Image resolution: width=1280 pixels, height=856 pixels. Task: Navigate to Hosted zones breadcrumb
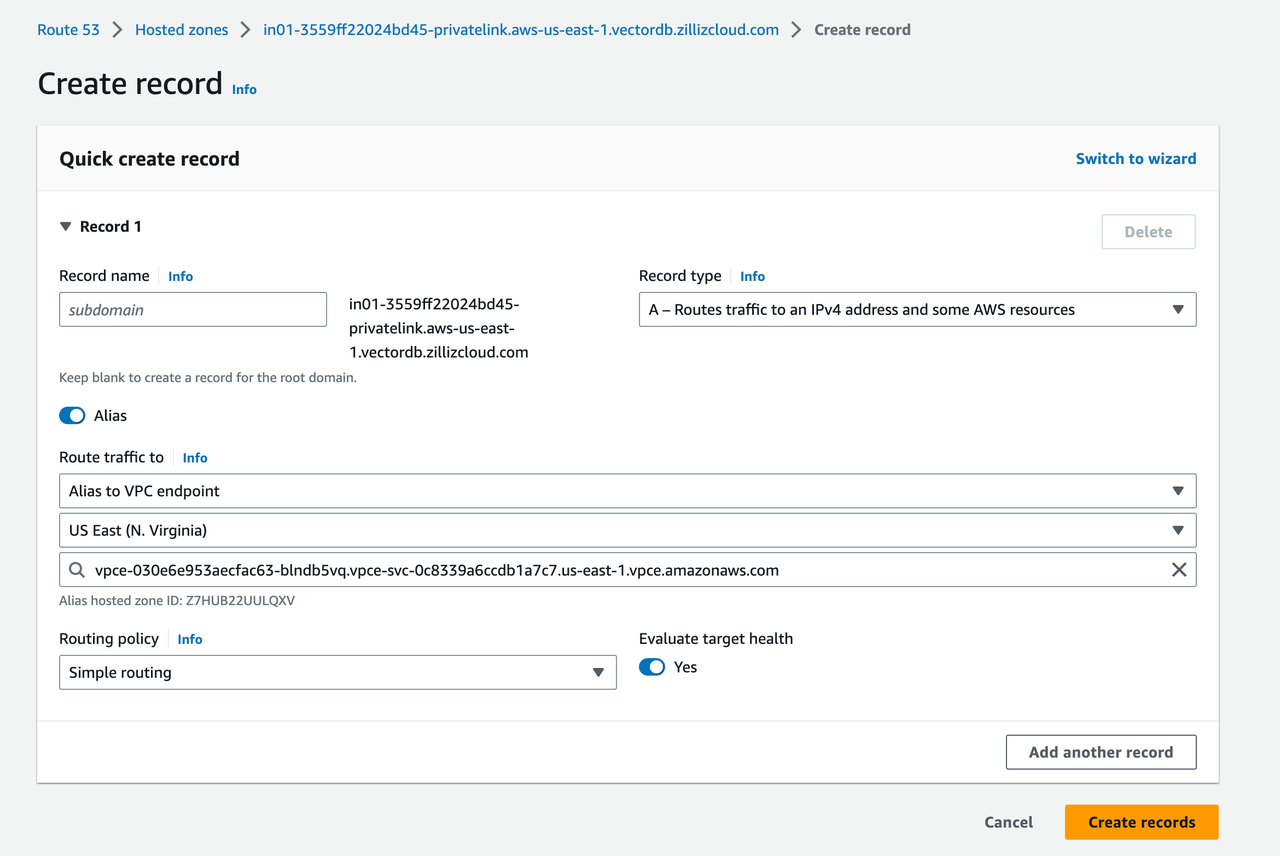coord(181,30)
